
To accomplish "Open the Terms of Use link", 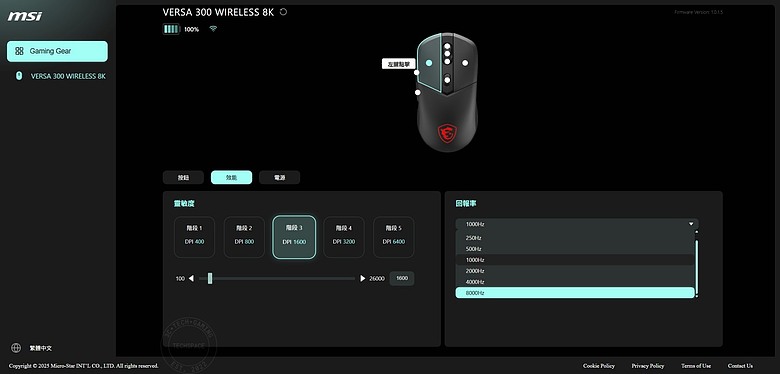I will tap(696, 366).
